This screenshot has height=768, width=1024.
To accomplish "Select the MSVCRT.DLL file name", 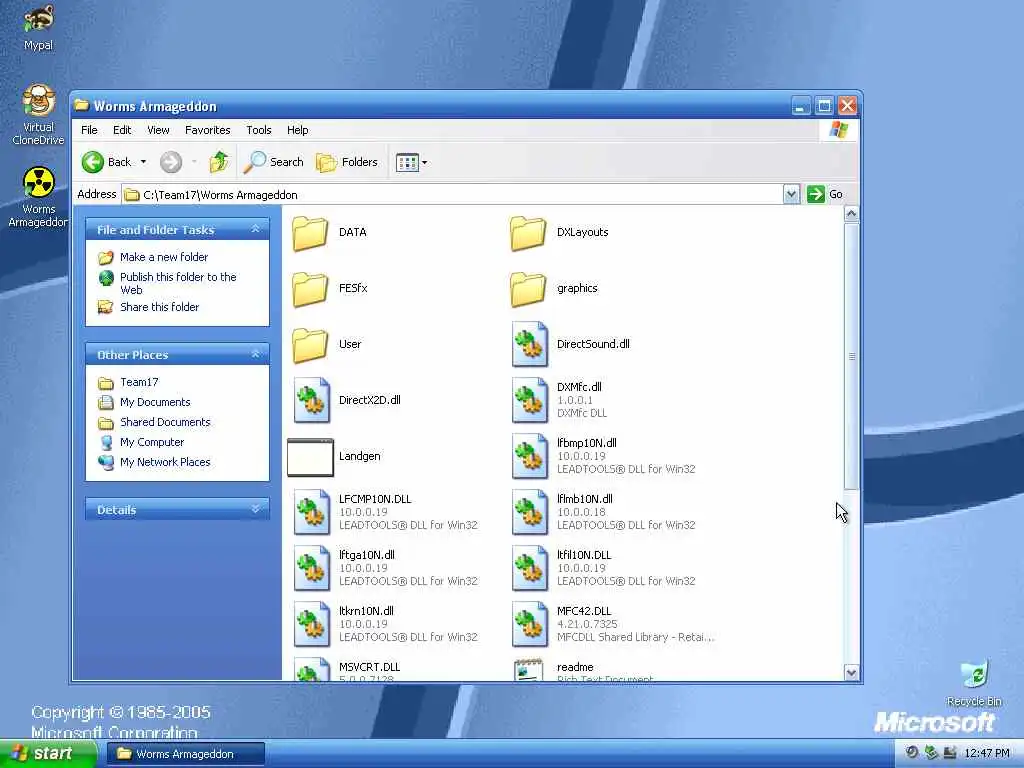I will point(370,667).
